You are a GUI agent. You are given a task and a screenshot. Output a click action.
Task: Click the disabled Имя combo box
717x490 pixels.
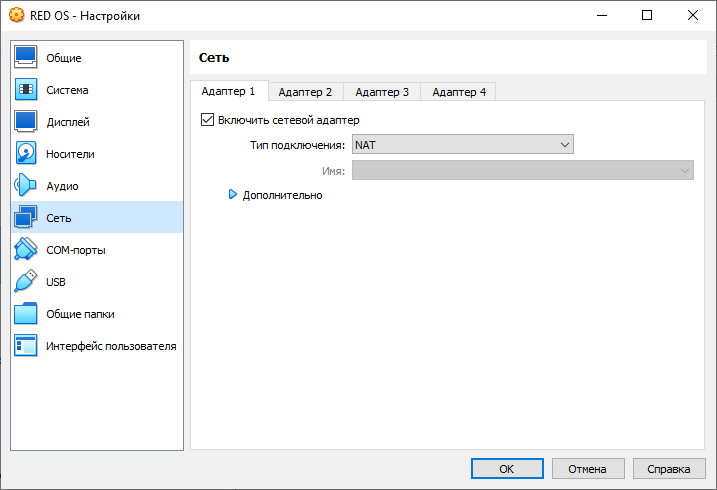(522, 171)
